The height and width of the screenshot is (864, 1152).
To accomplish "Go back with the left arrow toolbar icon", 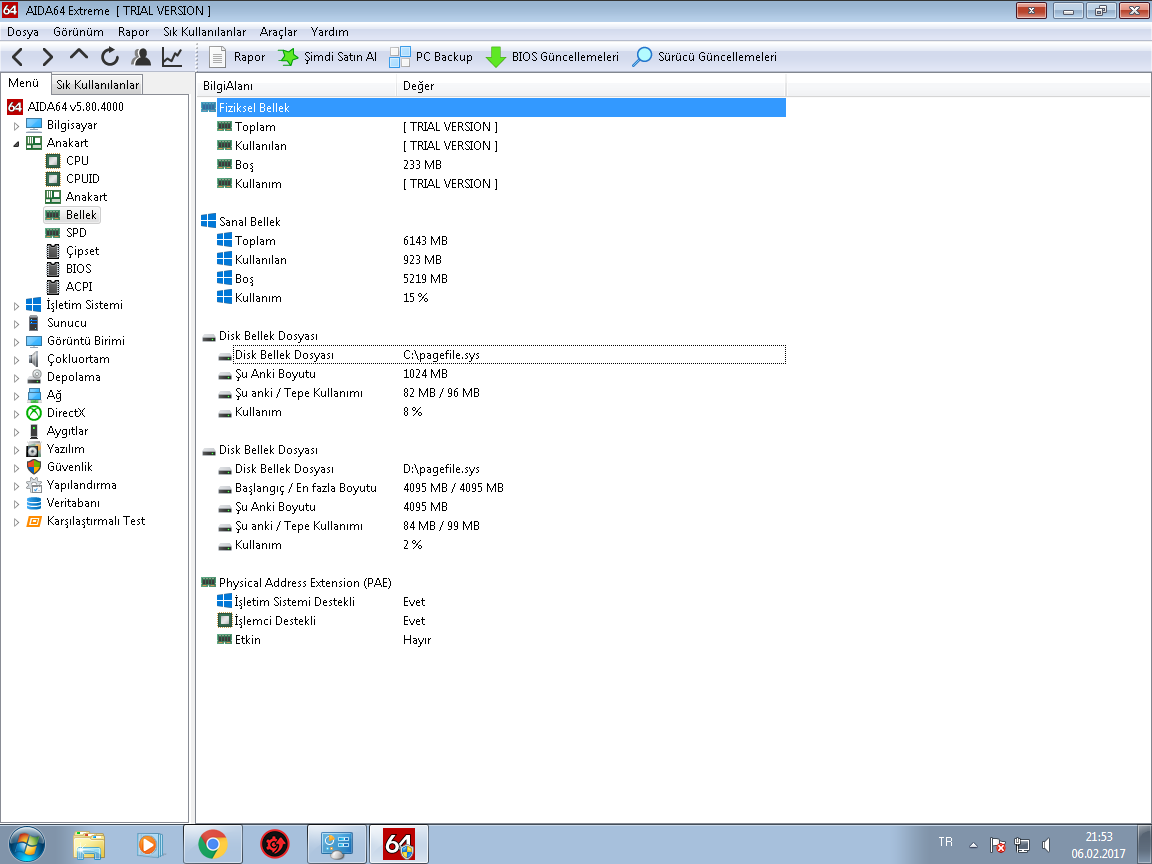I will tap(18, 57).
